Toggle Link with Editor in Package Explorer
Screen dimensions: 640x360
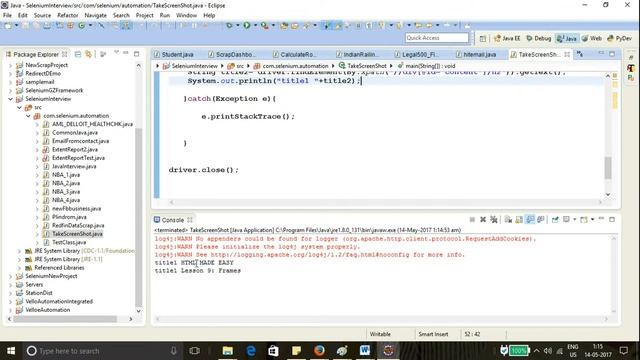click(88, 54)
